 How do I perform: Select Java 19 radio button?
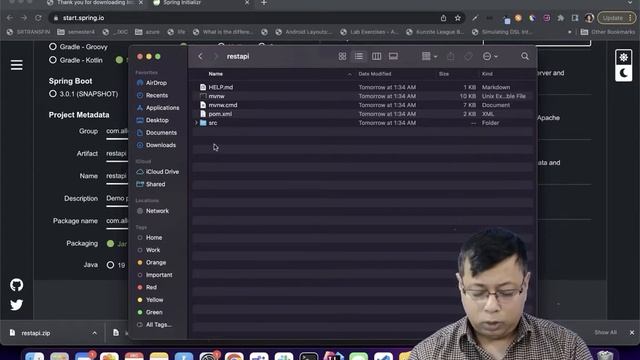click(110, 265)
